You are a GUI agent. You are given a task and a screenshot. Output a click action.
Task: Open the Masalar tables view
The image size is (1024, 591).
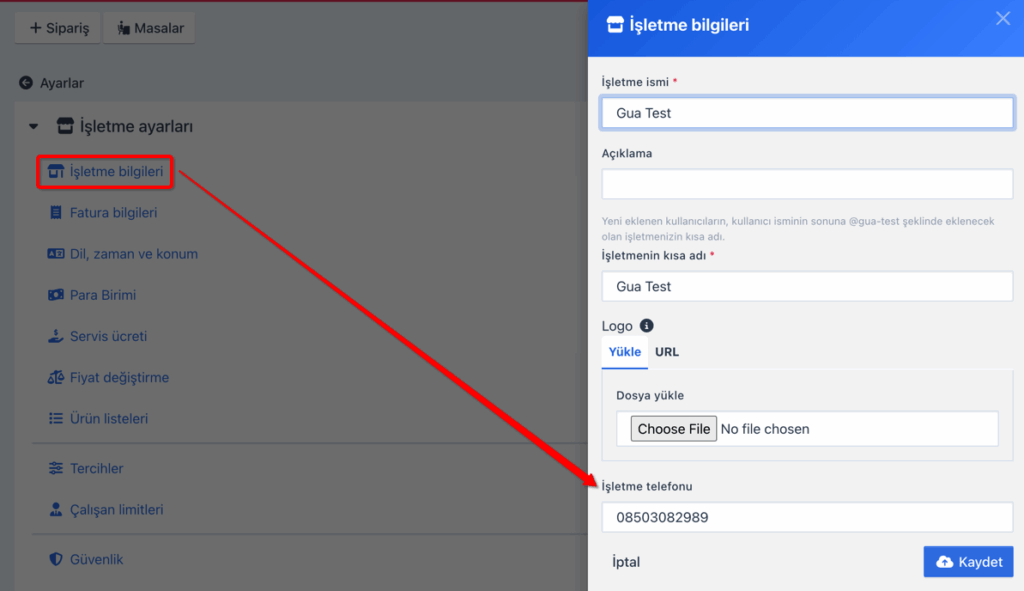[x=150, y=28]
